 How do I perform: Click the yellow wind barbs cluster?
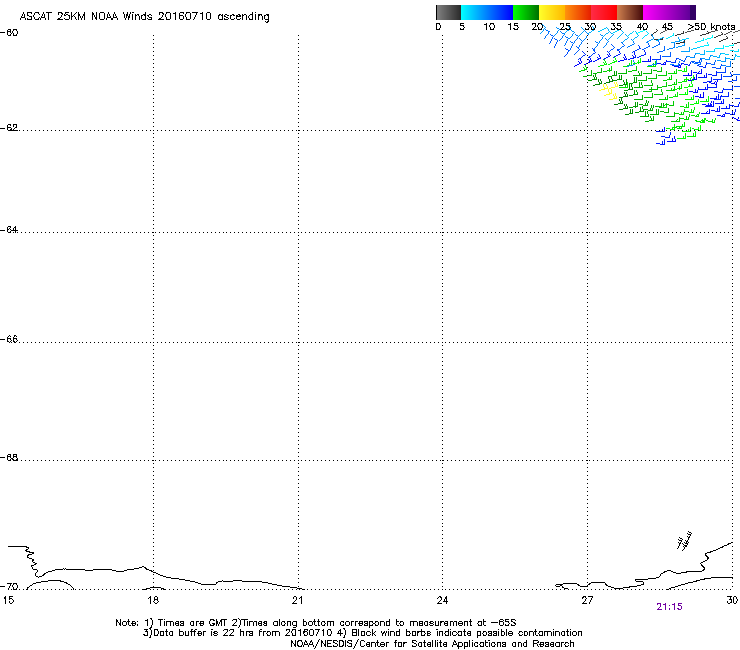(609, 90)
